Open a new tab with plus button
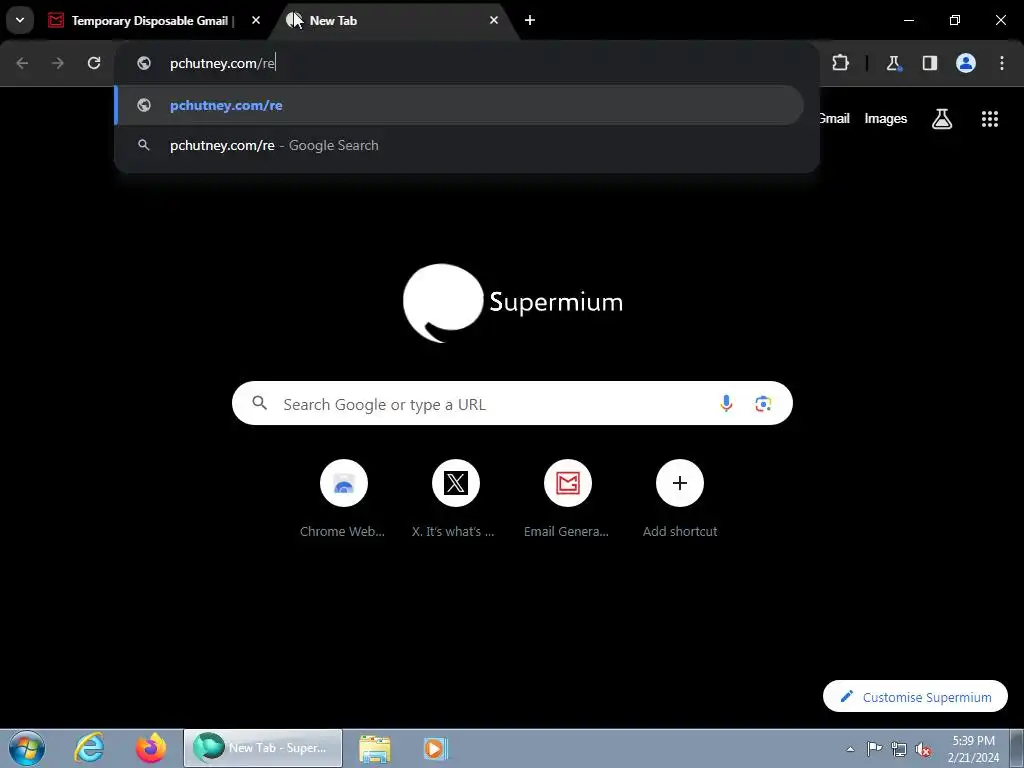The image size is (1024, 768). [530, 20]
